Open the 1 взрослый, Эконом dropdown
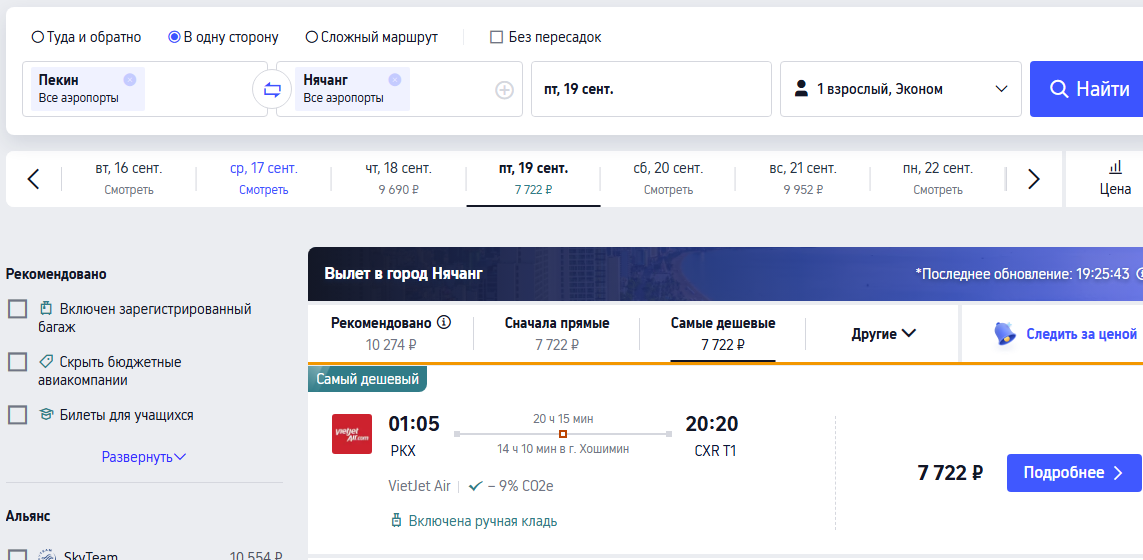 pyautogui.click(x=901, y=89)
